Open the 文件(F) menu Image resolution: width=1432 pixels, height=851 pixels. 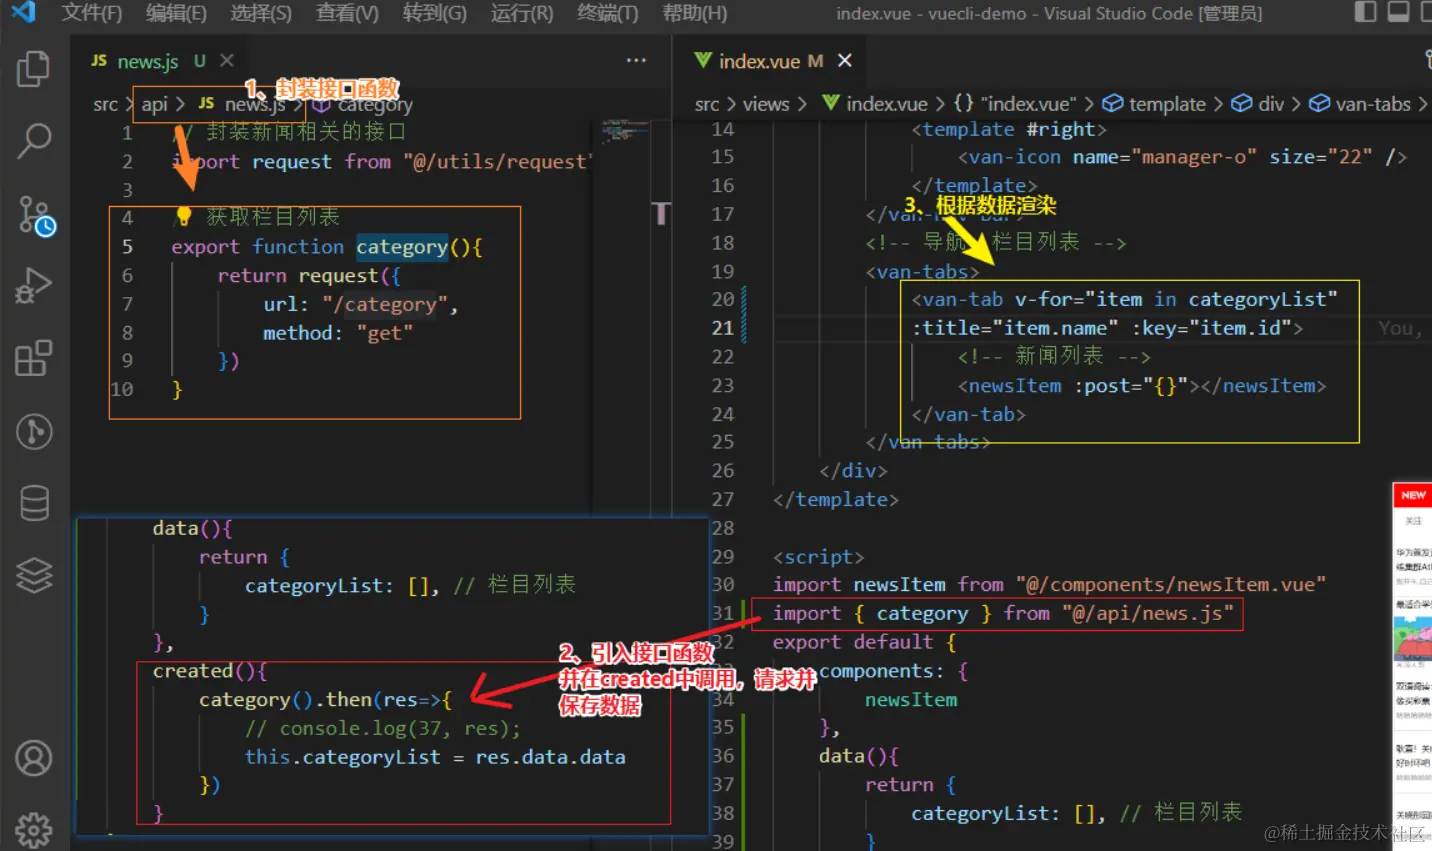[91, 13]
